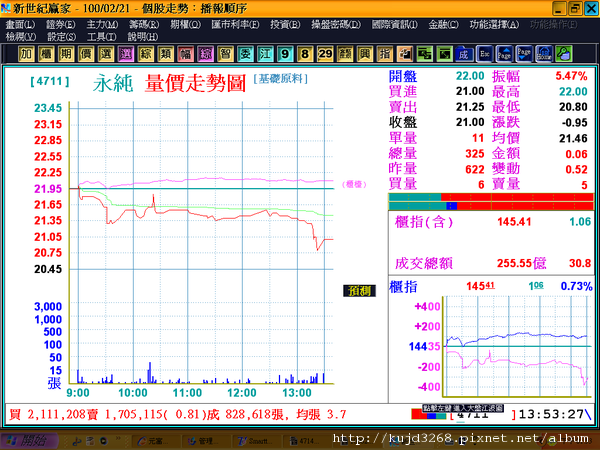Click the 總量 325 value
Viewport: 600px width, 450px height.
click(x=474, y=154)
